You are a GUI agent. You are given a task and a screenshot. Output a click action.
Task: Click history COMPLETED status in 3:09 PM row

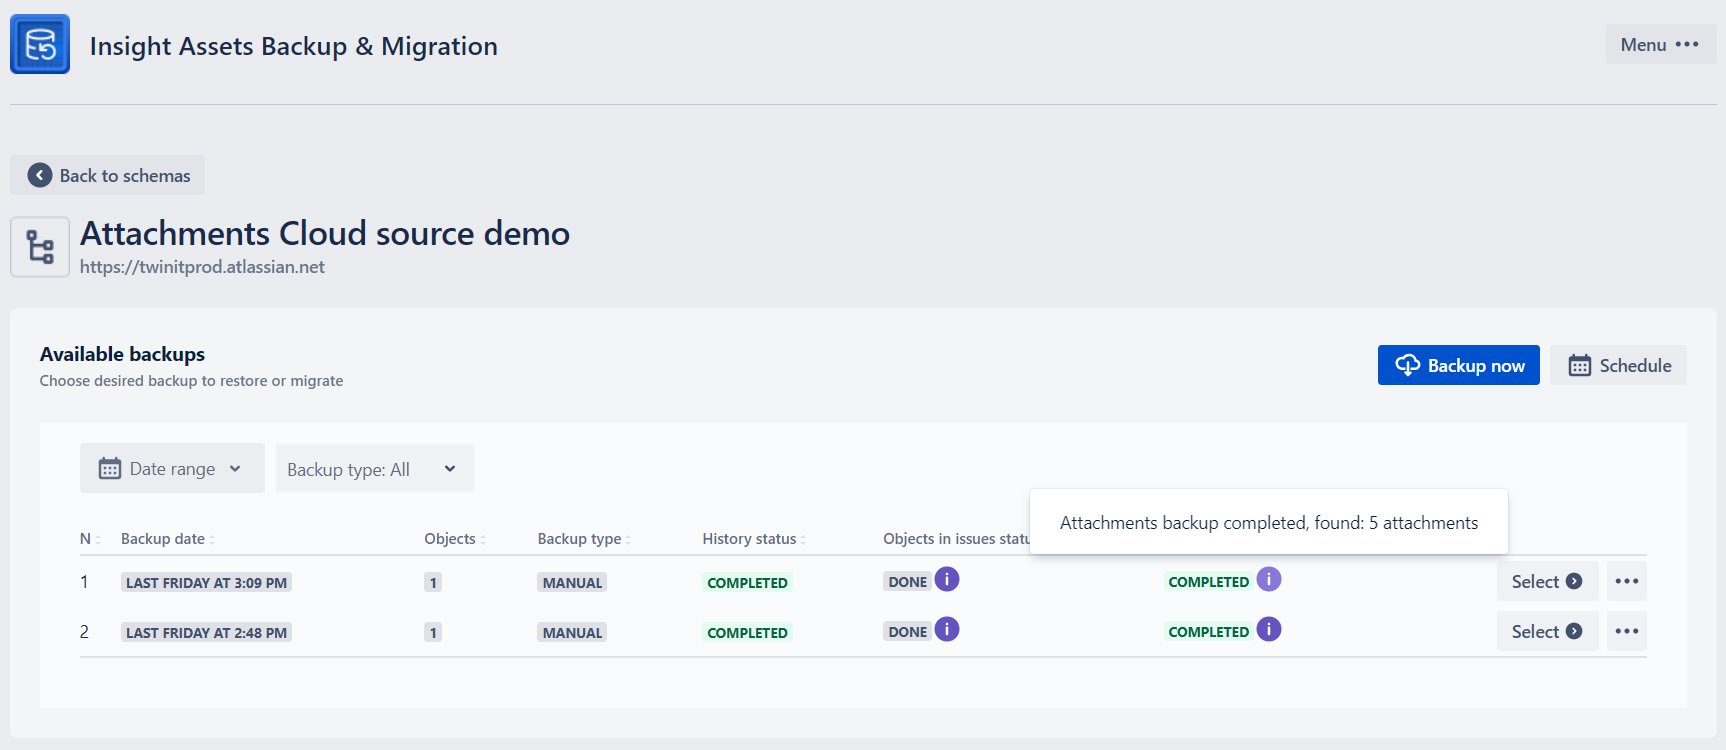coord(747,583)
